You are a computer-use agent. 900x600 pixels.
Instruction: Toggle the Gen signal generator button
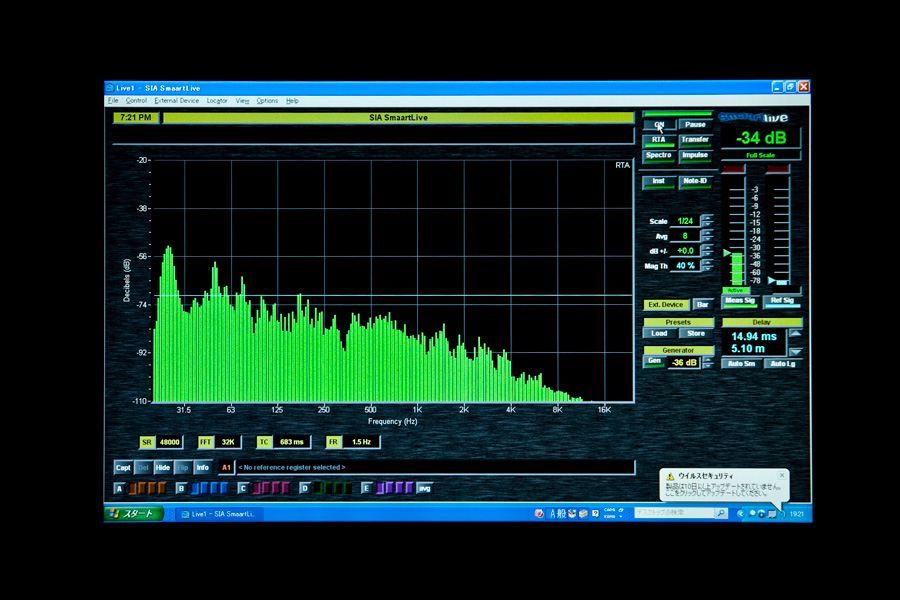[x=654, y=361]
